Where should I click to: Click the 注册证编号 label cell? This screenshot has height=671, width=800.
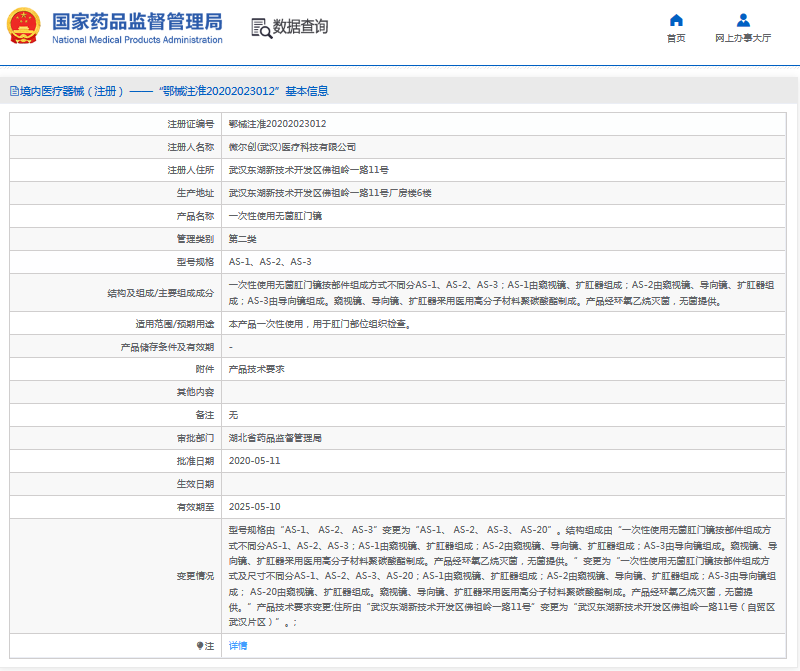115,124
